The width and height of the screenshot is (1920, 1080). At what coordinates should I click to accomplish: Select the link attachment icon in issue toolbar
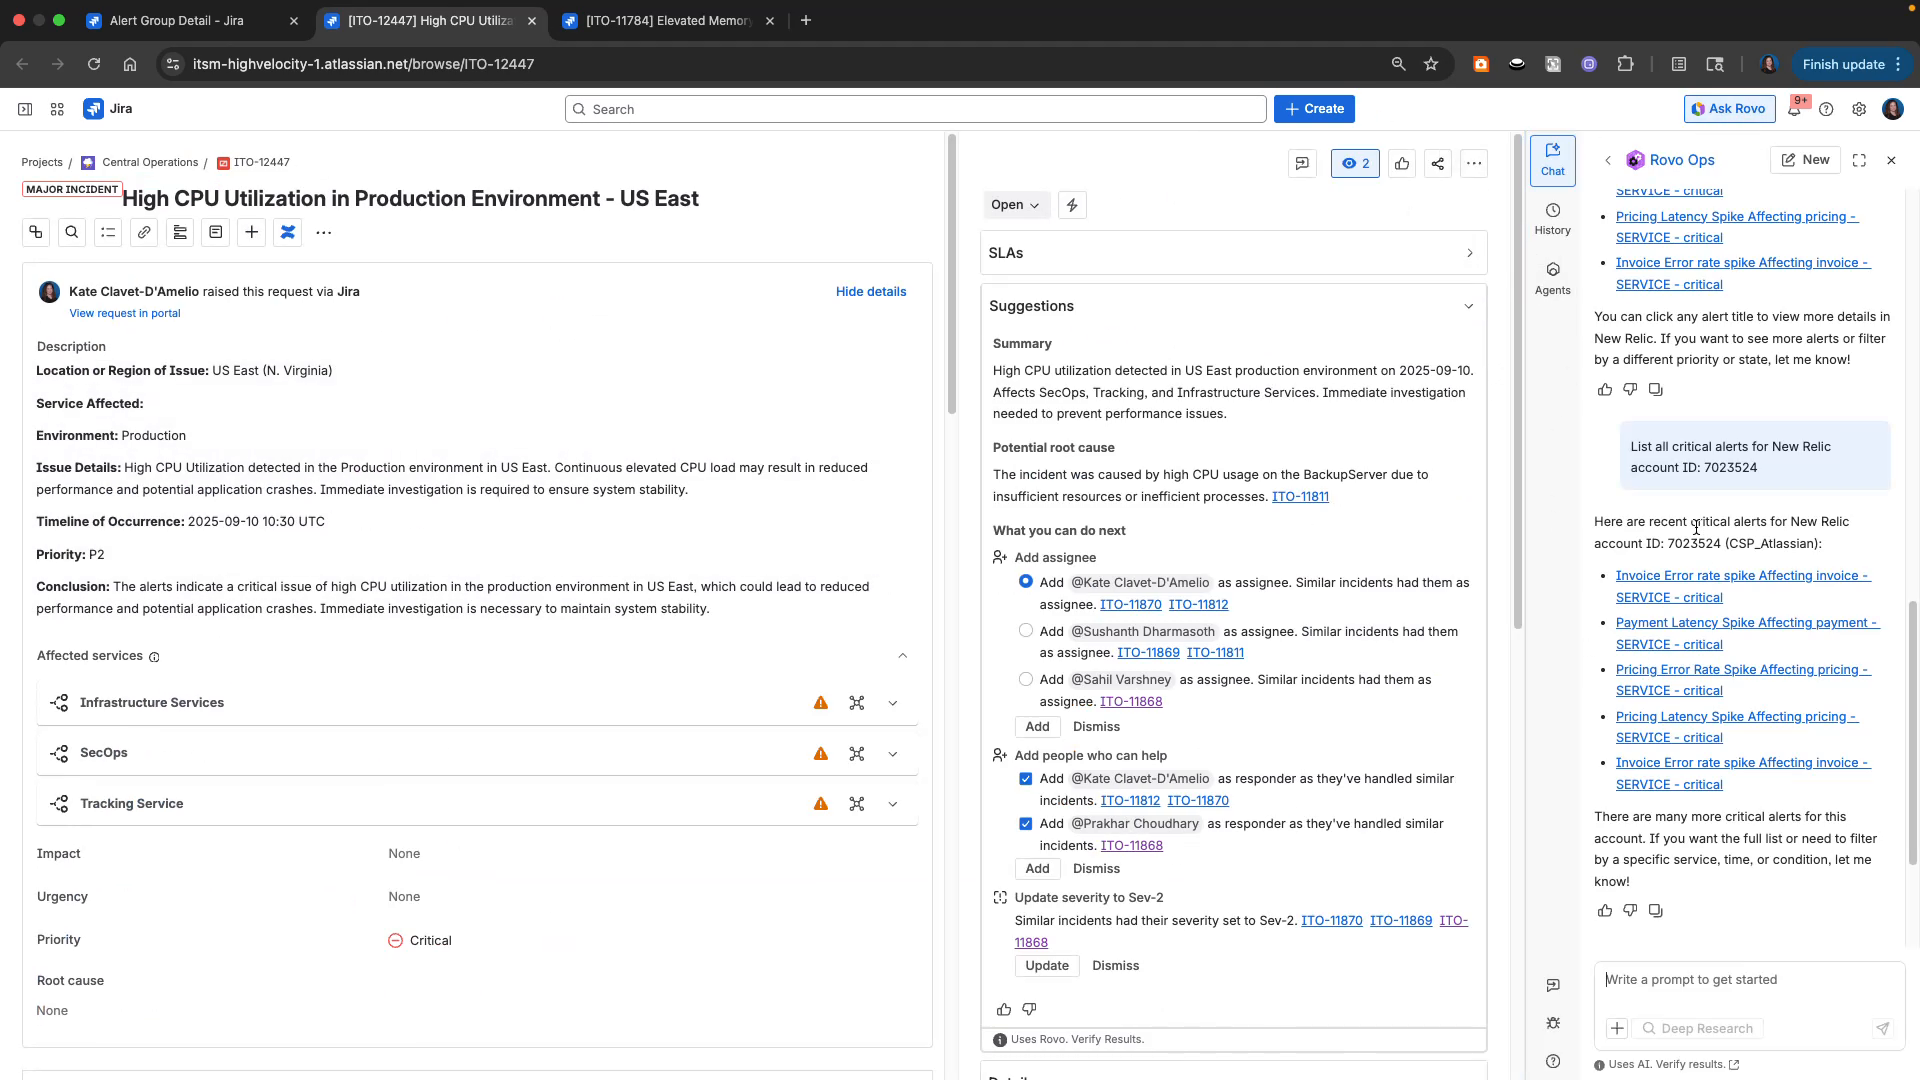[143, 232]
